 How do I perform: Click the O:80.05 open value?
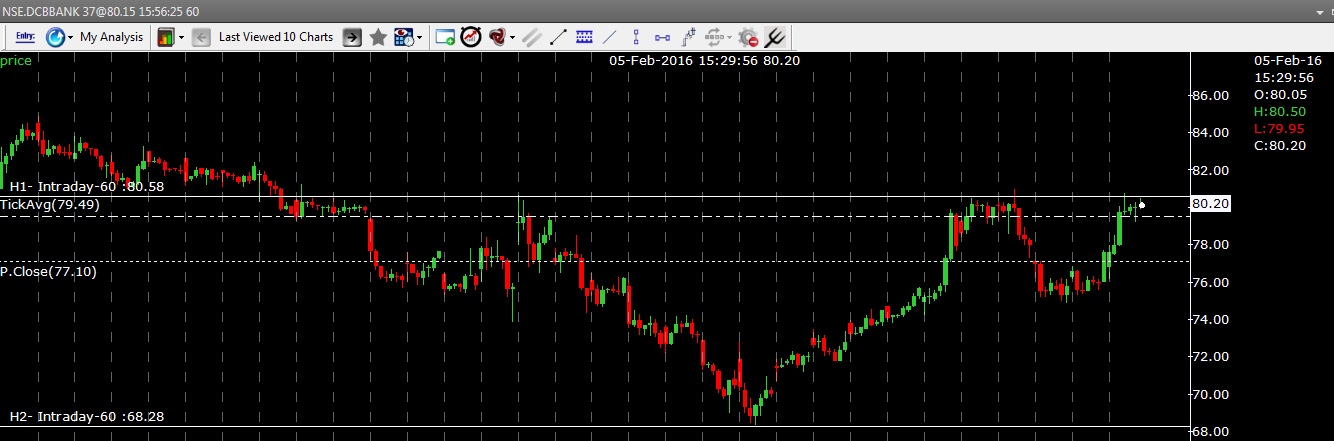click(x=1281, y=94)
